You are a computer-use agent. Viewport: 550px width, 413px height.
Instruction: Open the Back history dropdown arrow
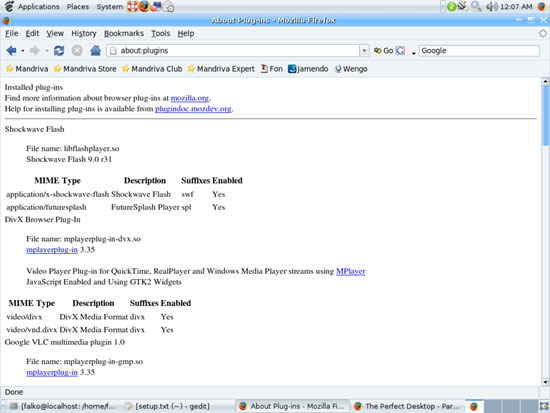point(22,51)
